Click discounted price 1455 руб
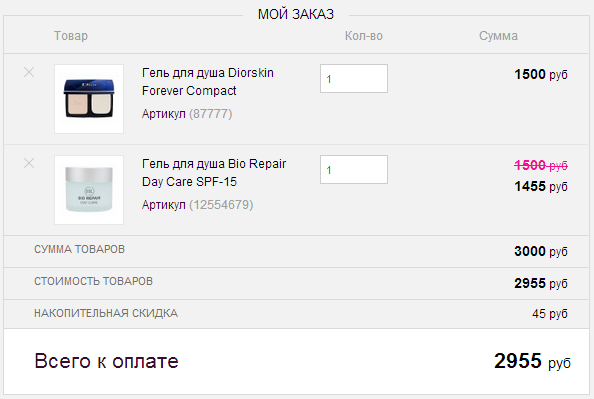Image resolution: width=594 pixels, height=399 pixels. point(541,186)
